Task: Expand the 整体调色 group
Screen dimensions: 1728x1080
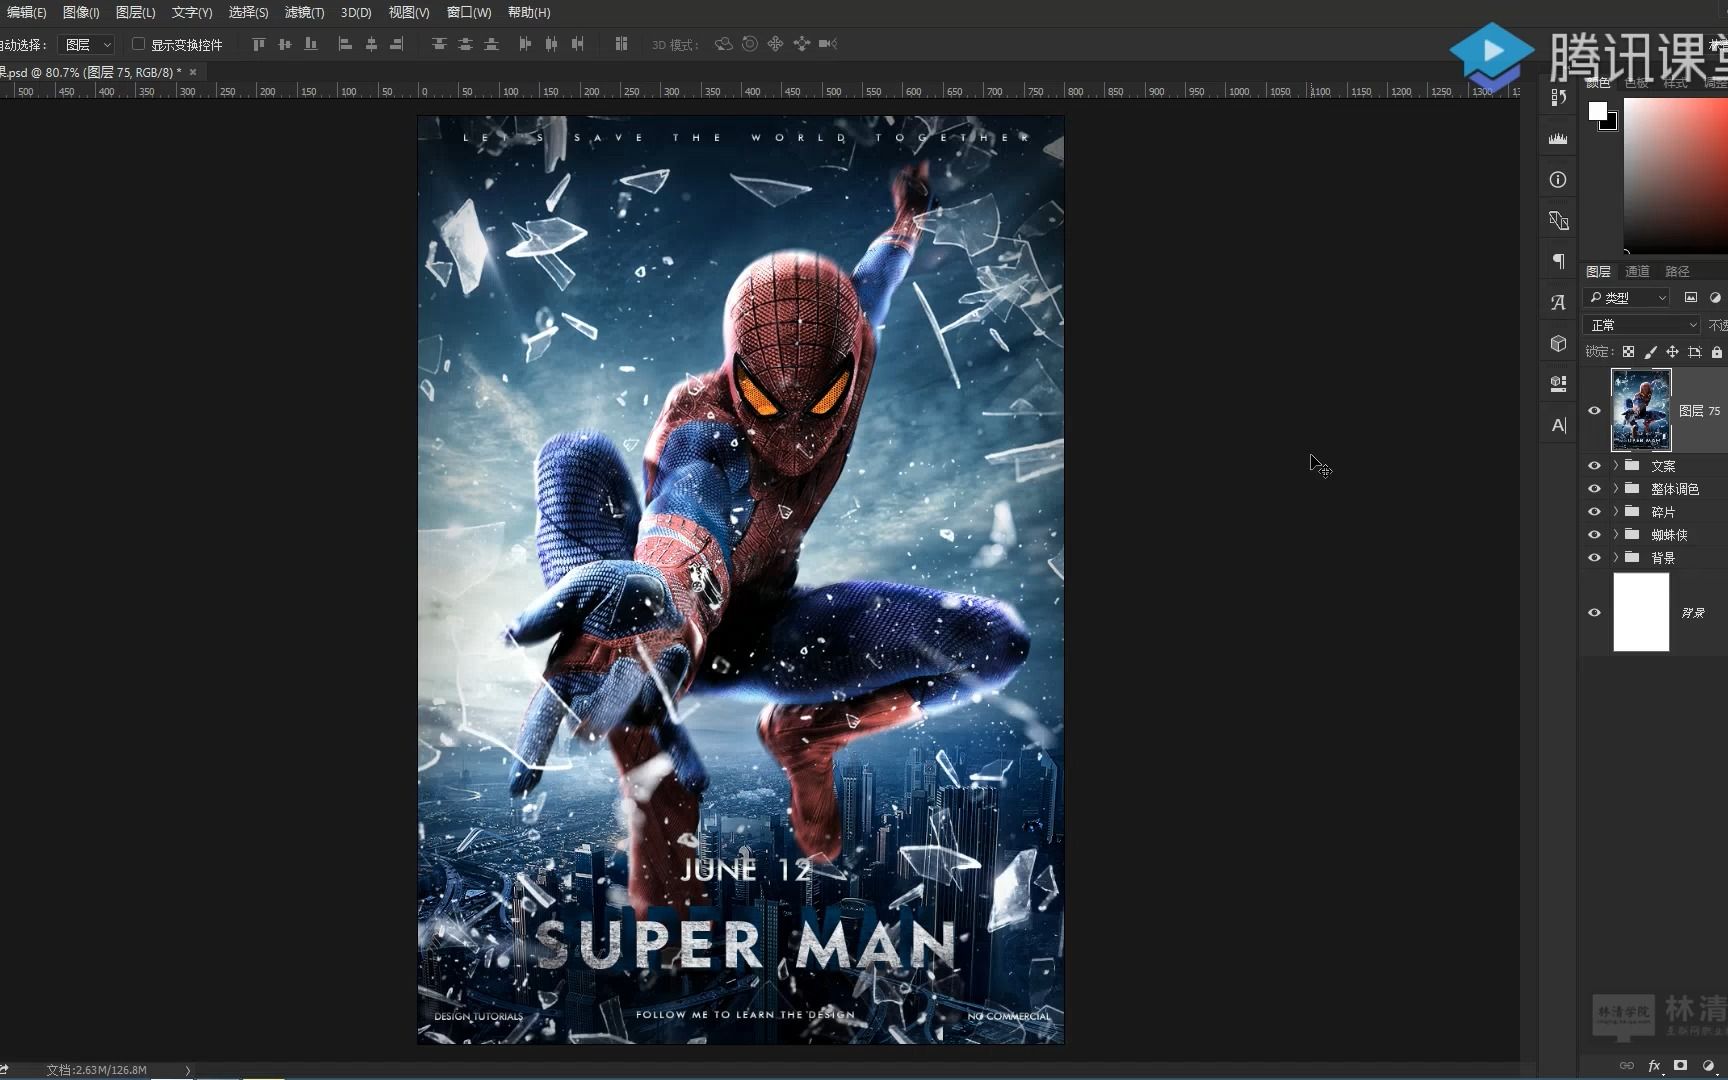Action: click(x=1615, y=489)
